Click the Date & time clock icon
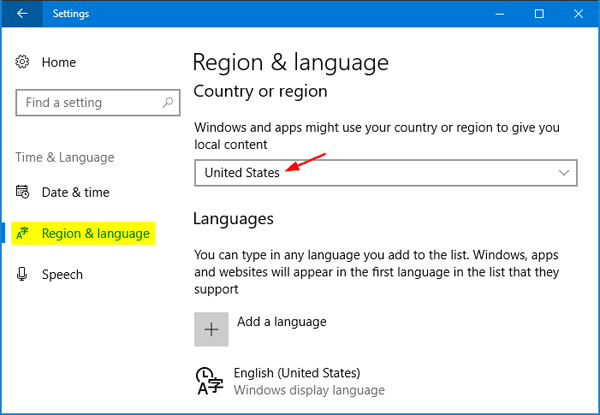Image resolution: width=600 pixels, height=415 pixels. tap(23, 192)
